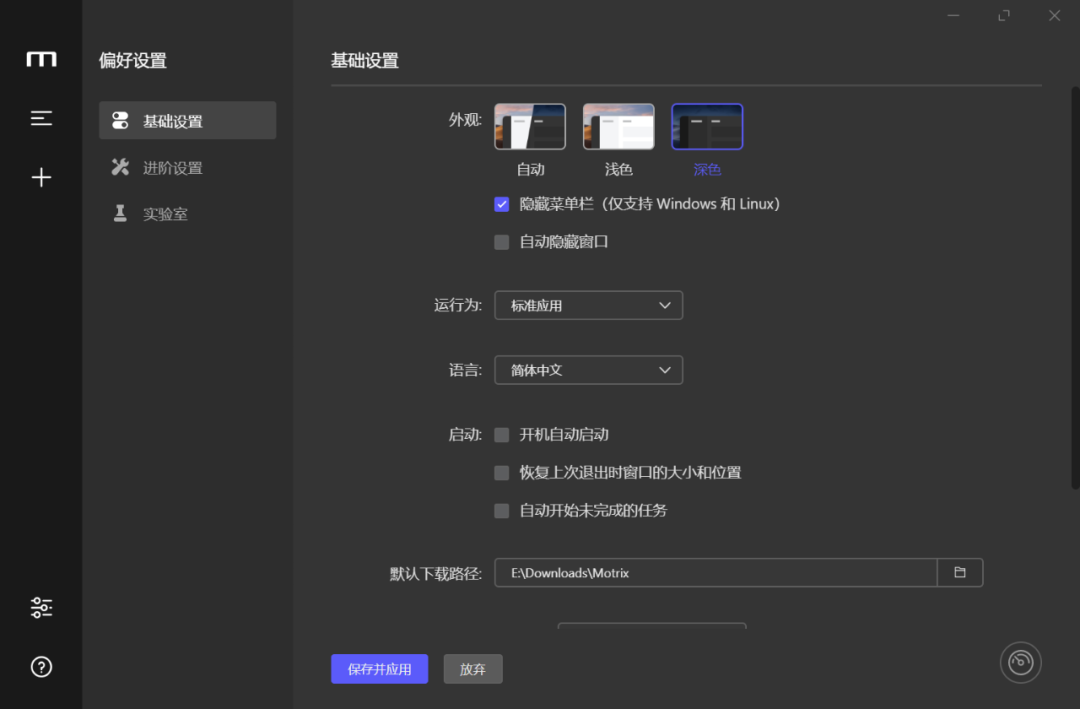Click the Motrix logo icon

pyautogui.click(x=41, y=59)
